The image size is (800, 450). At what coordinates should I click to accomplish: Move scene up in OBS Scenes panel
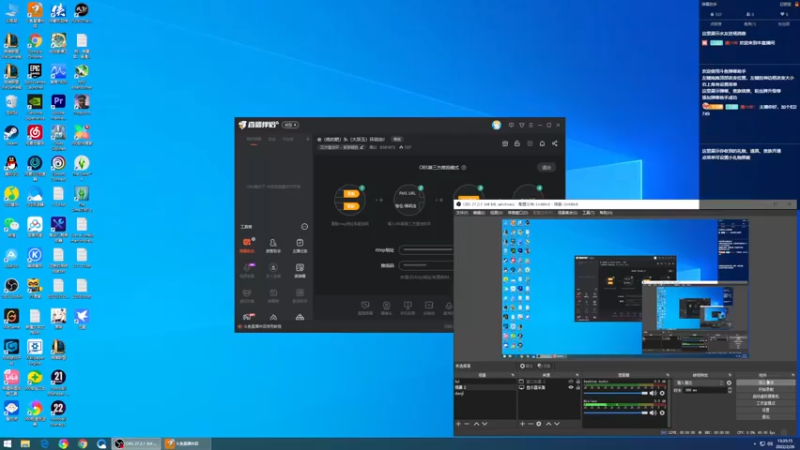[477, 424]
